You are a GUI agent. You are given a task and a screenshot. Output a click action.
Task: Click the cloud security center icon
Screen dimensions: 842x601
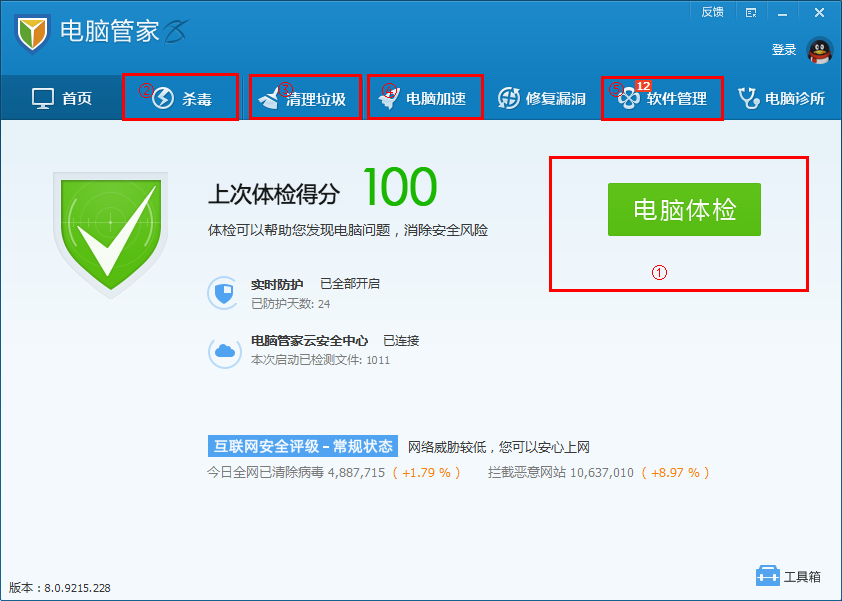(x=224, y=352)
